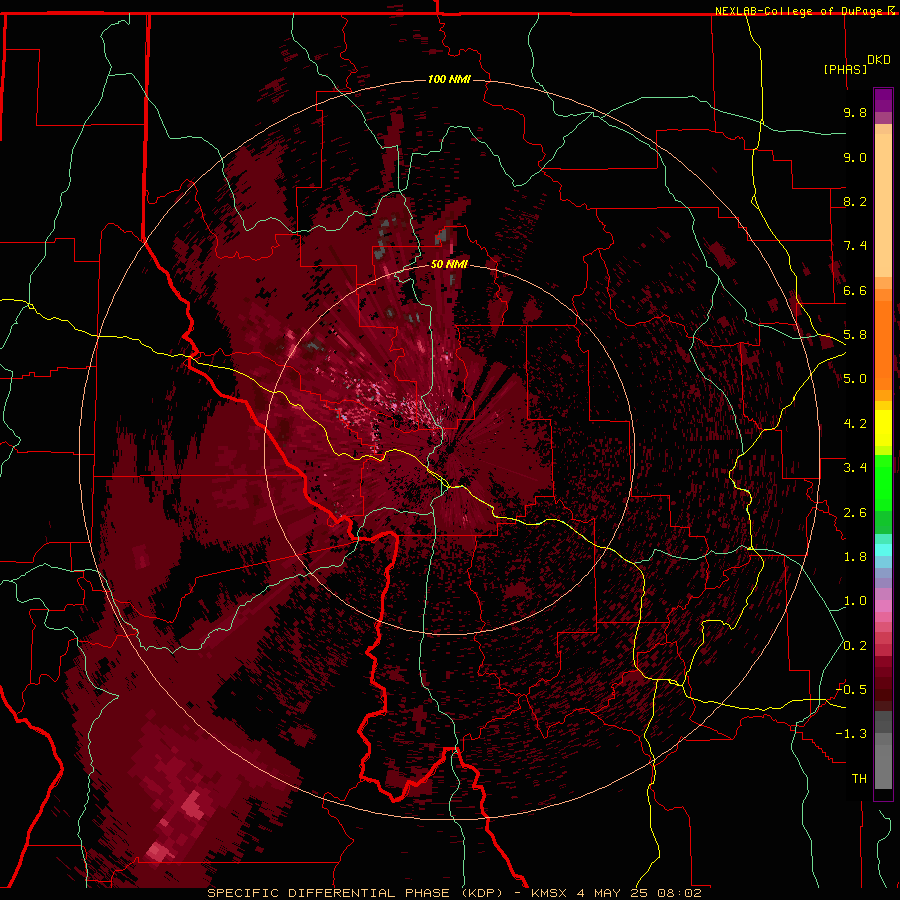Click the 7.4 value on color scale
The height and width of the screenshot is (900, 900).
(855, 246)
